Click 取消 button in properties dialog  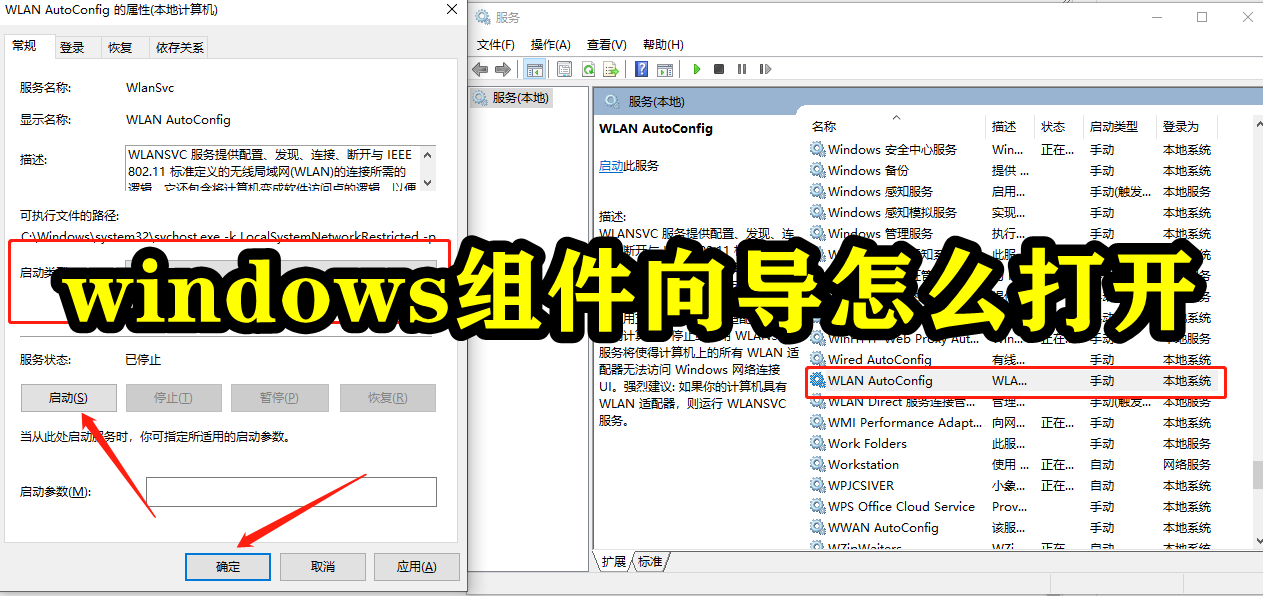(322, 566)
